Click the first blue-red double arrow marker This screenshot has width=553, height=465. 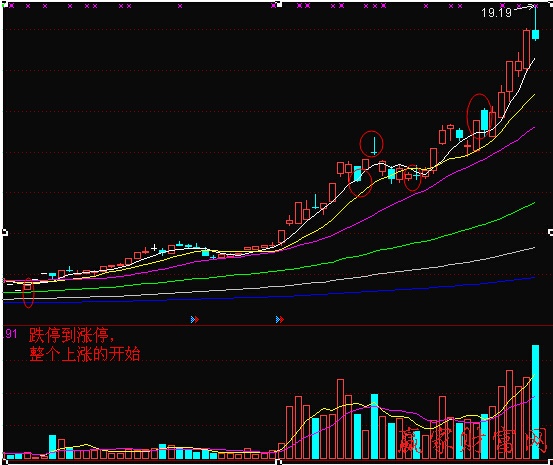click(195, 320)
